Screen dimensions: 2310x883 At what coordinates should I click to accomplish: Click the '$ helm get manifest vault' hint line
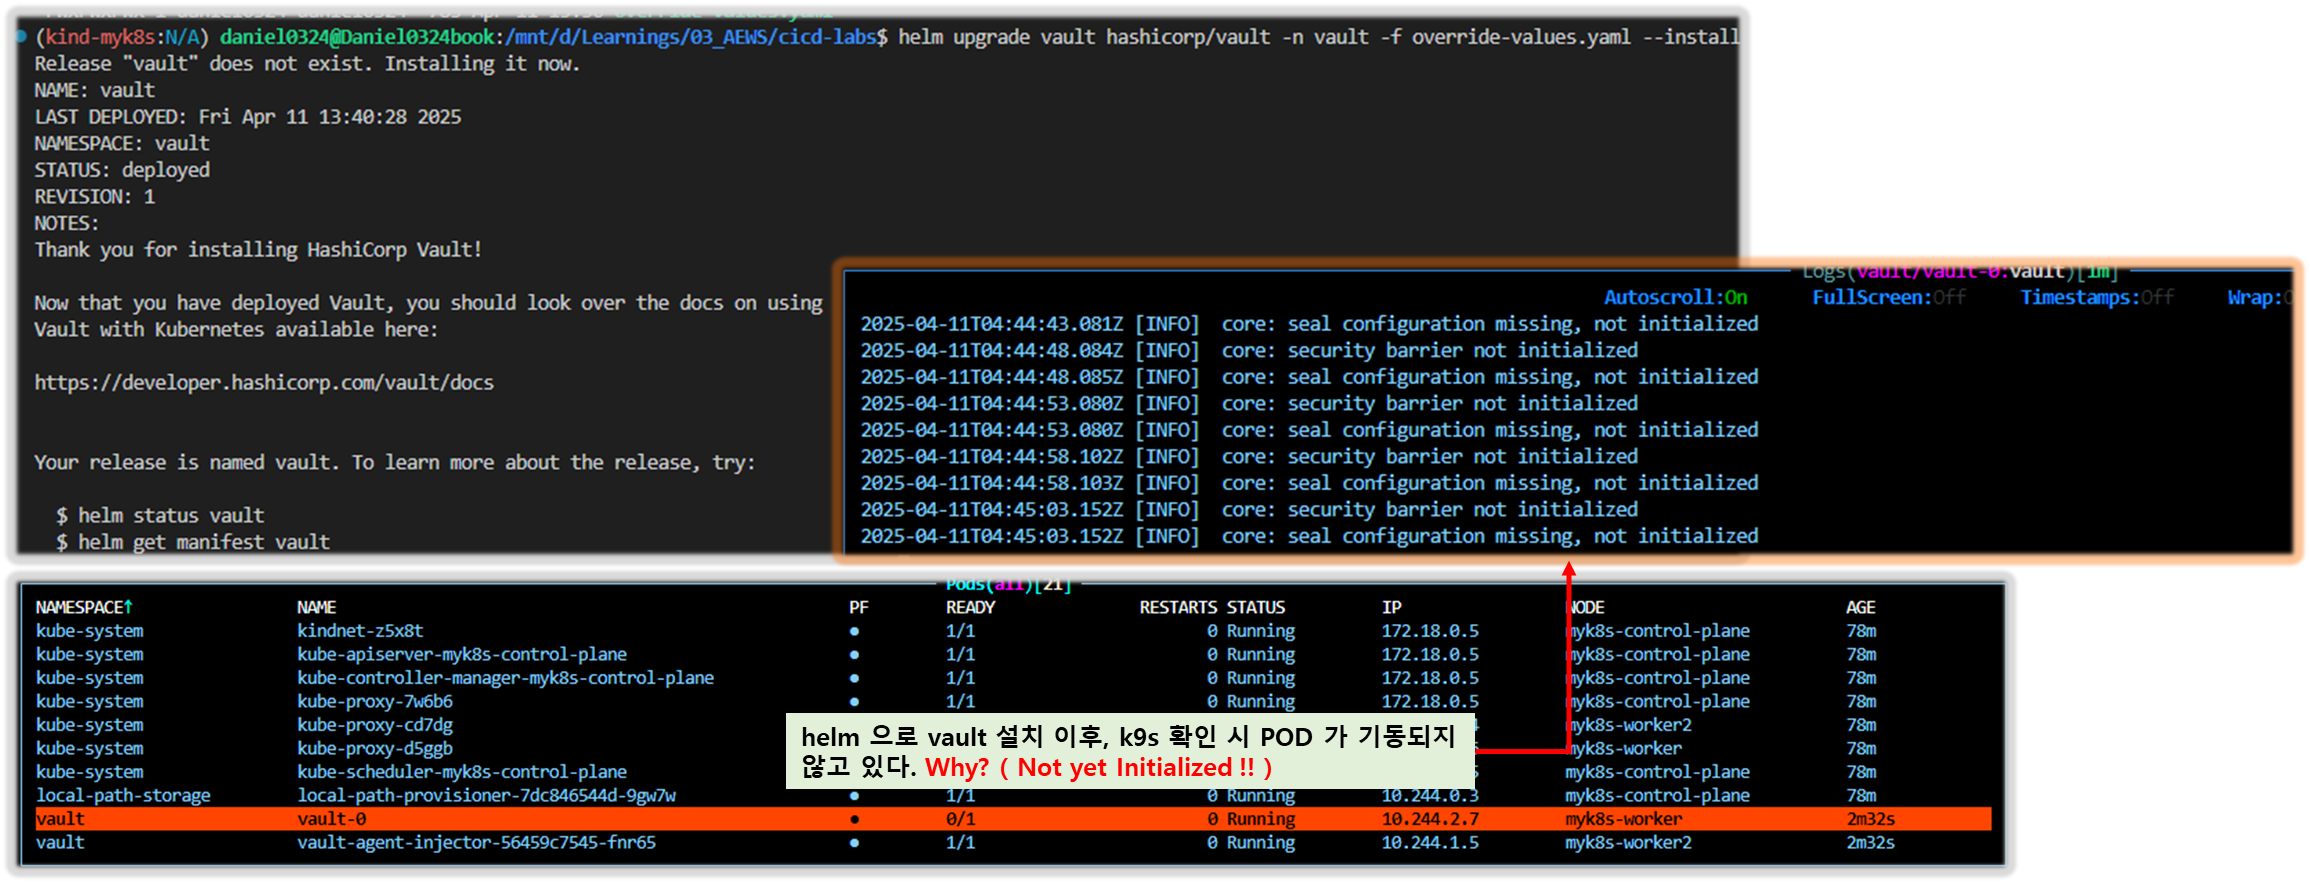click(193, 542)
